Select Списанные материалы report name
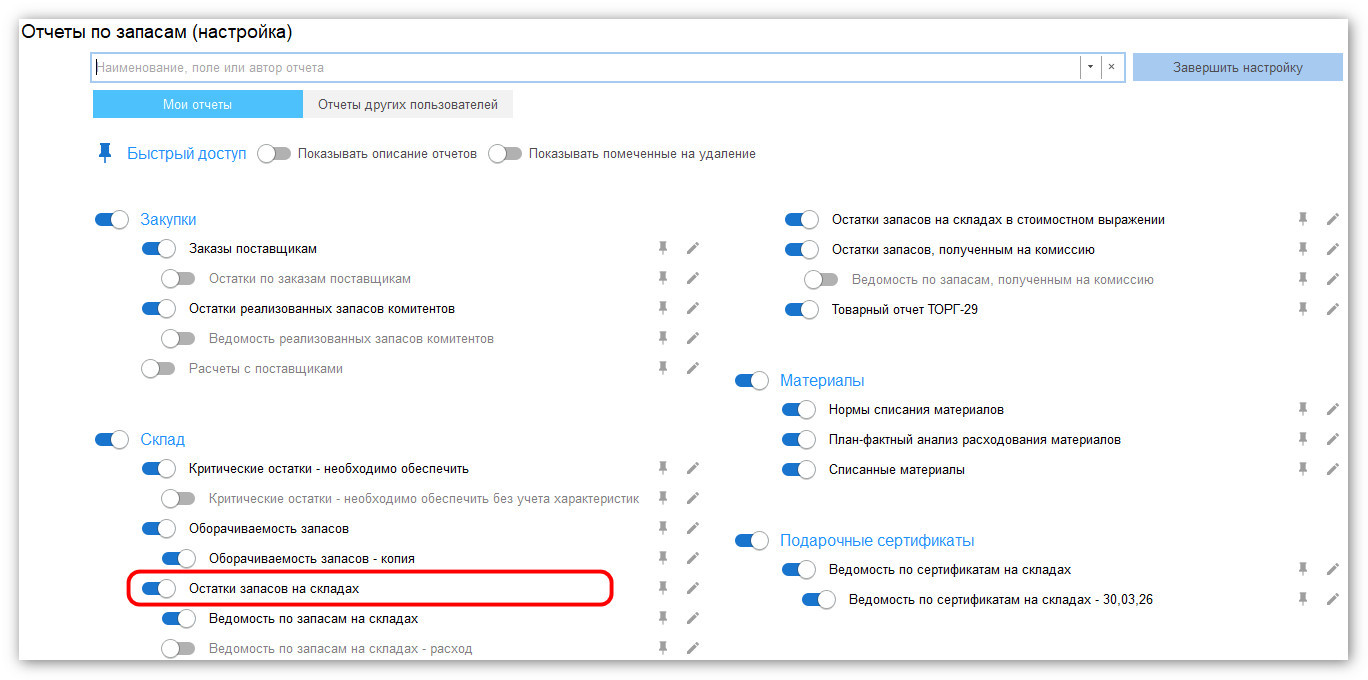This screenshot has height=680, width=1368. coord(897,469)
